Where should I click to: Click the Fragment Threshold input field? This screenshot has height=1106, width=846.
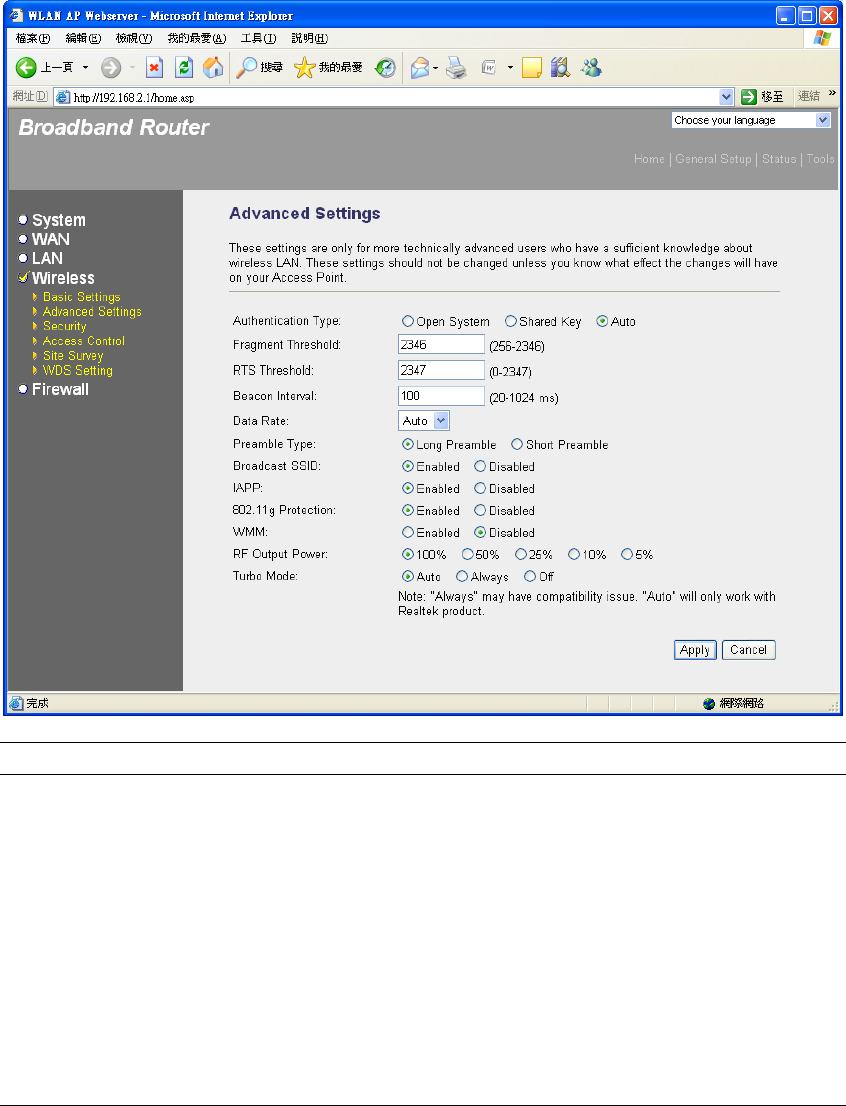442,344
